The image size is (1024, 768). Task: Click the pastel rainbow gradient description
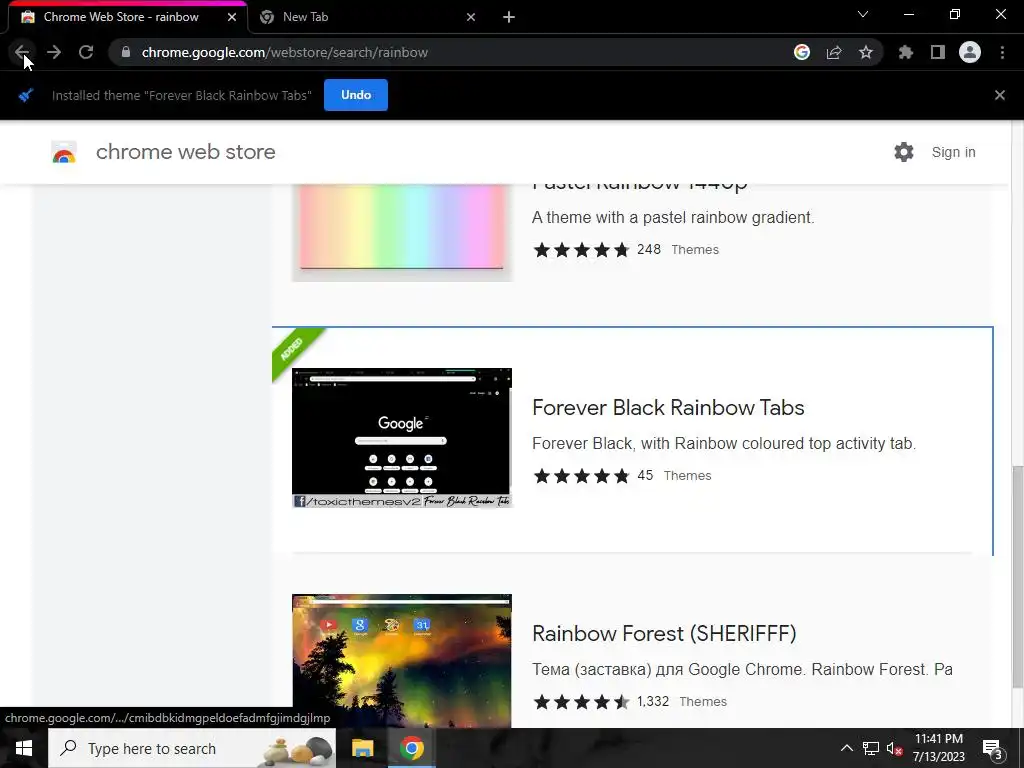[x=673, y=217]
